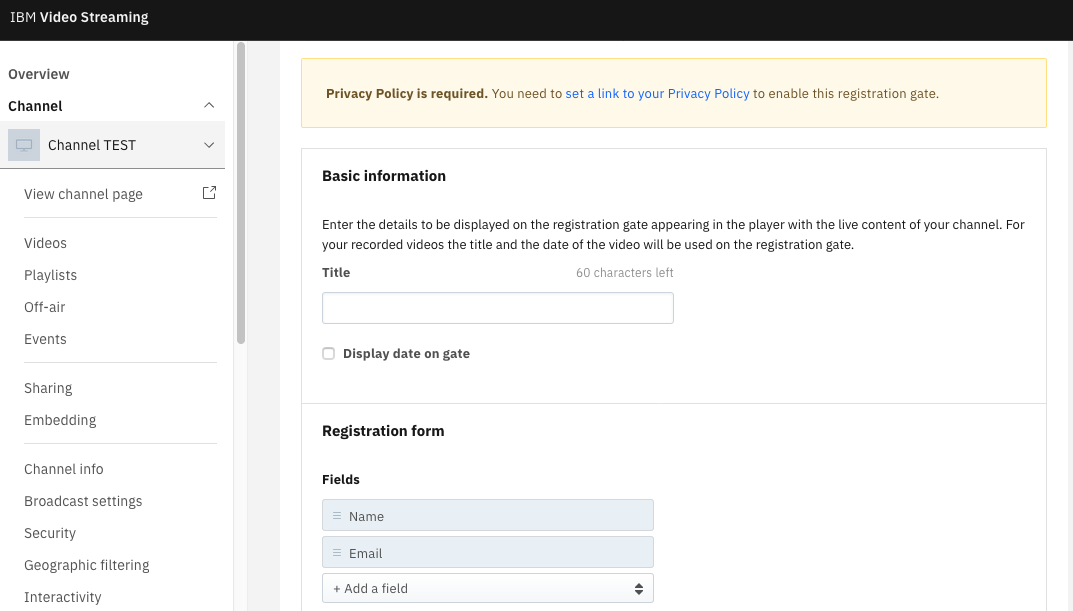
Task: Follow set a link to Privacy Policy
Action: click(657, 94)
